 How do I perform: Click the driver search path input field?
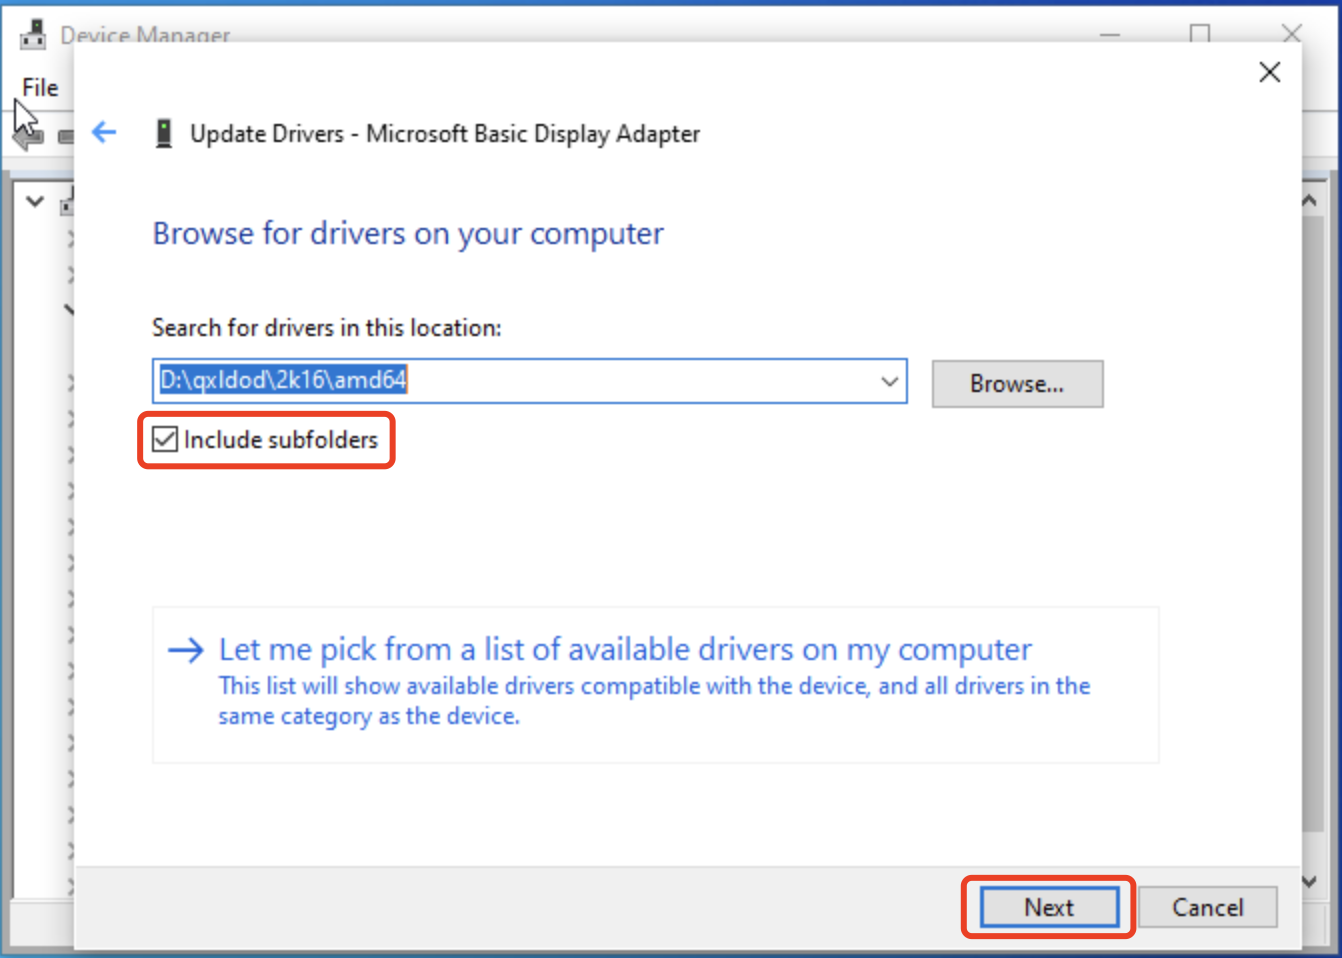pyautogui.click(x=500, y=380)
